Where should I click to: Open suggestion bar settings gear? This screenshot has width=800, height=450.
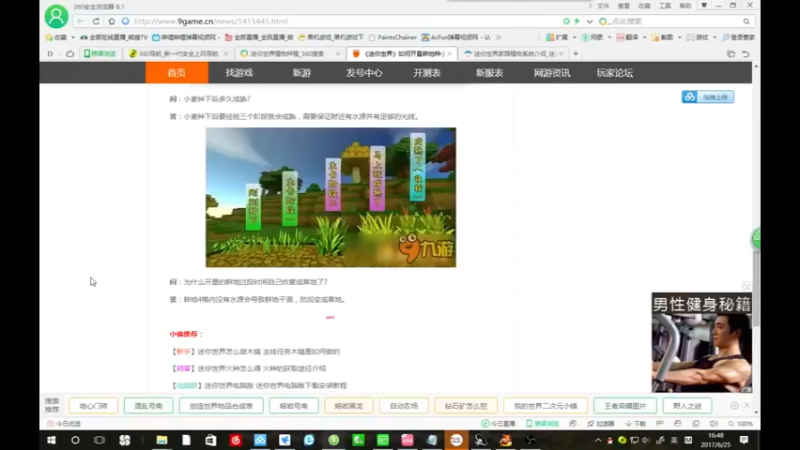pyautogui.click(x=734, y=406)
